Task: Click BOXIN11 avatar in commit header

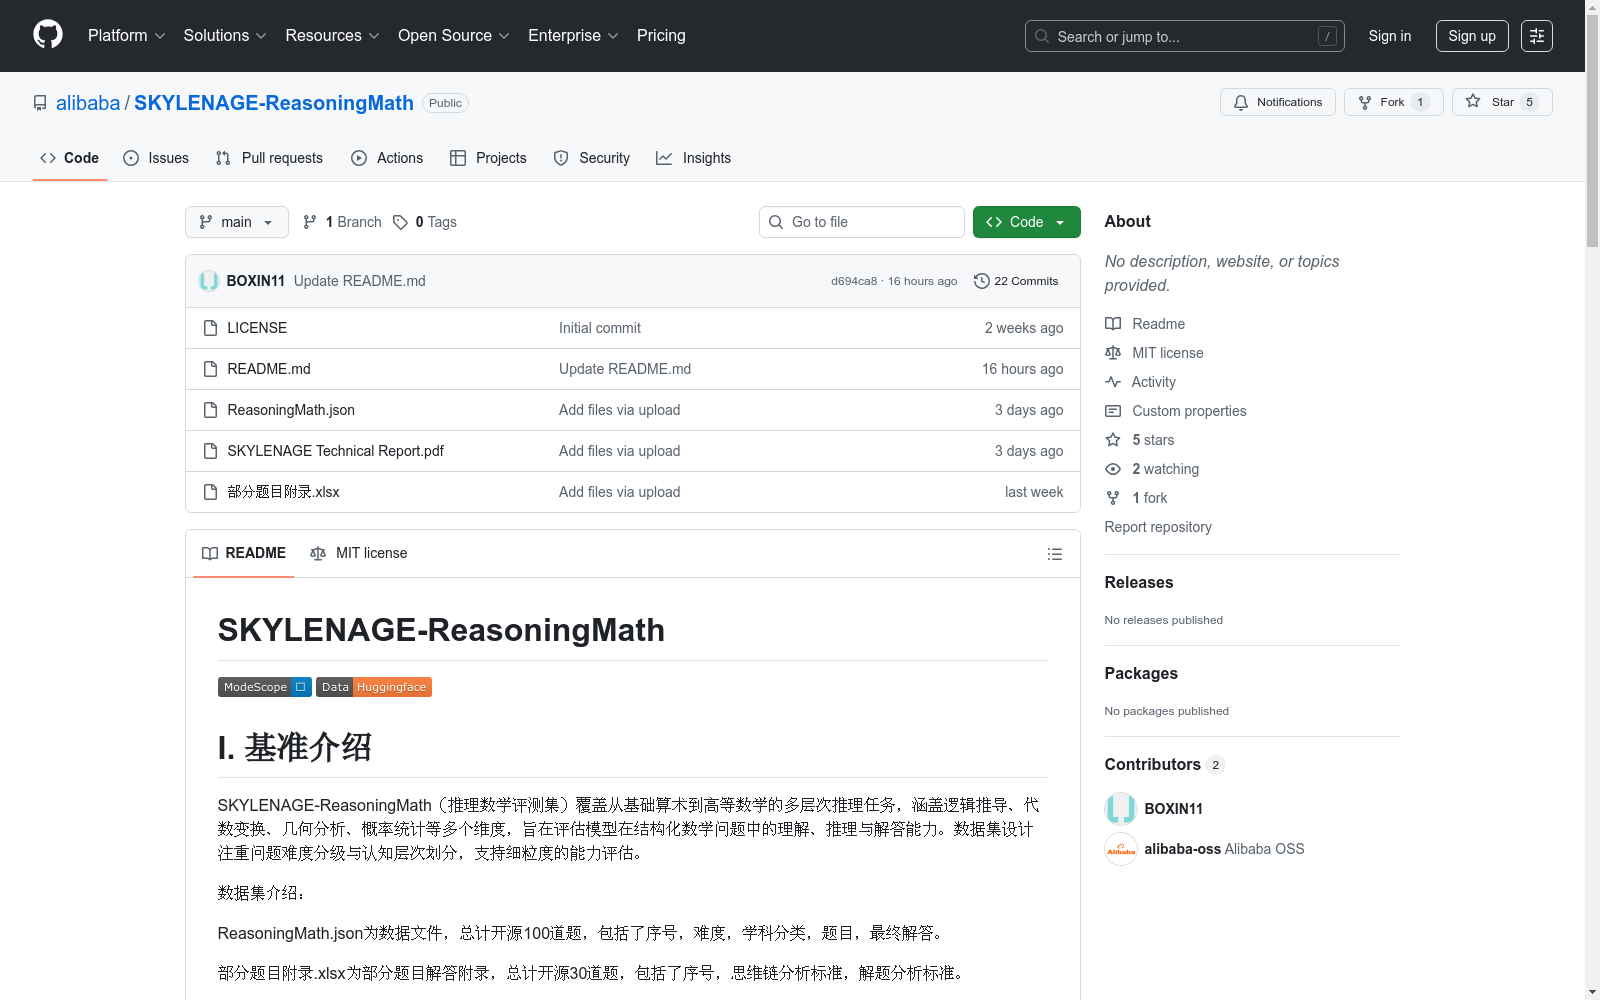Action: pos(209,281)
